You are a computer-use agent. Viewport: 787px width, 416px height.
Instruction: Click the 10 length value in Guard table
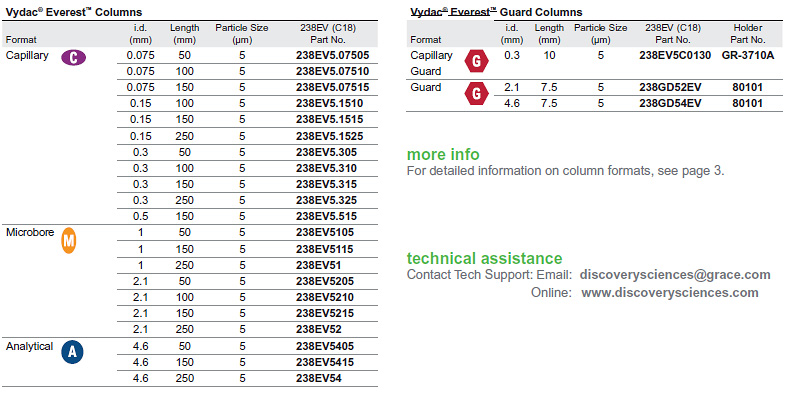click(x=549, y=55)
